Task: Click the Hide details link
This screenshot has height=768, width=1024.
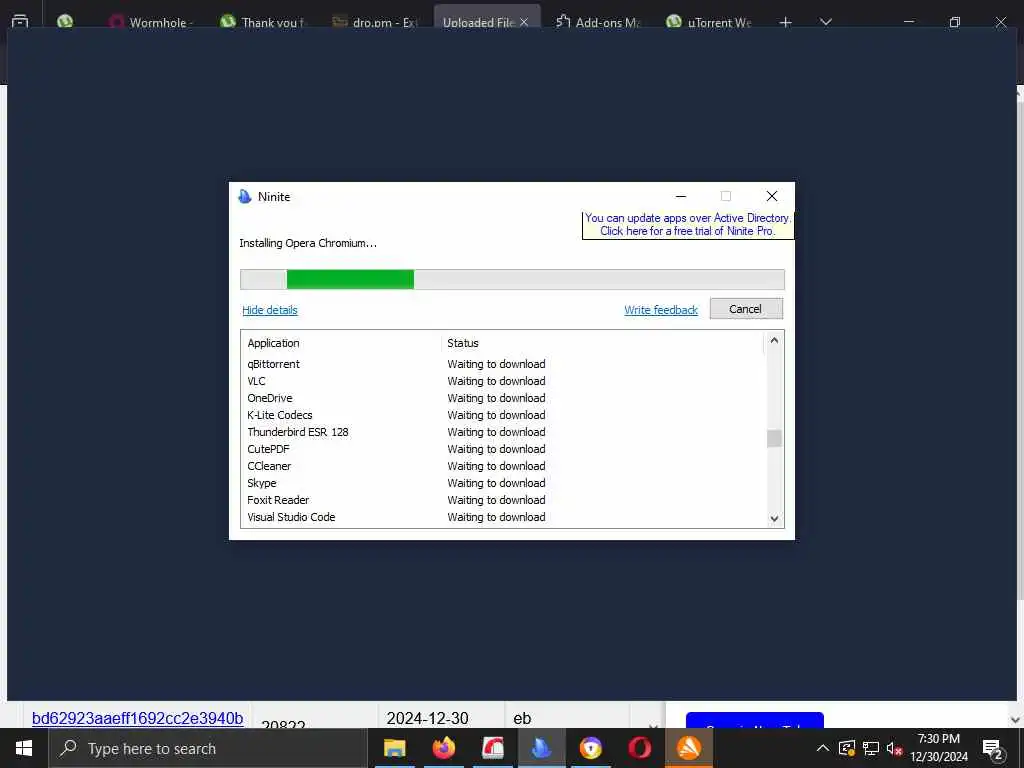Action: tap(270, 310)
